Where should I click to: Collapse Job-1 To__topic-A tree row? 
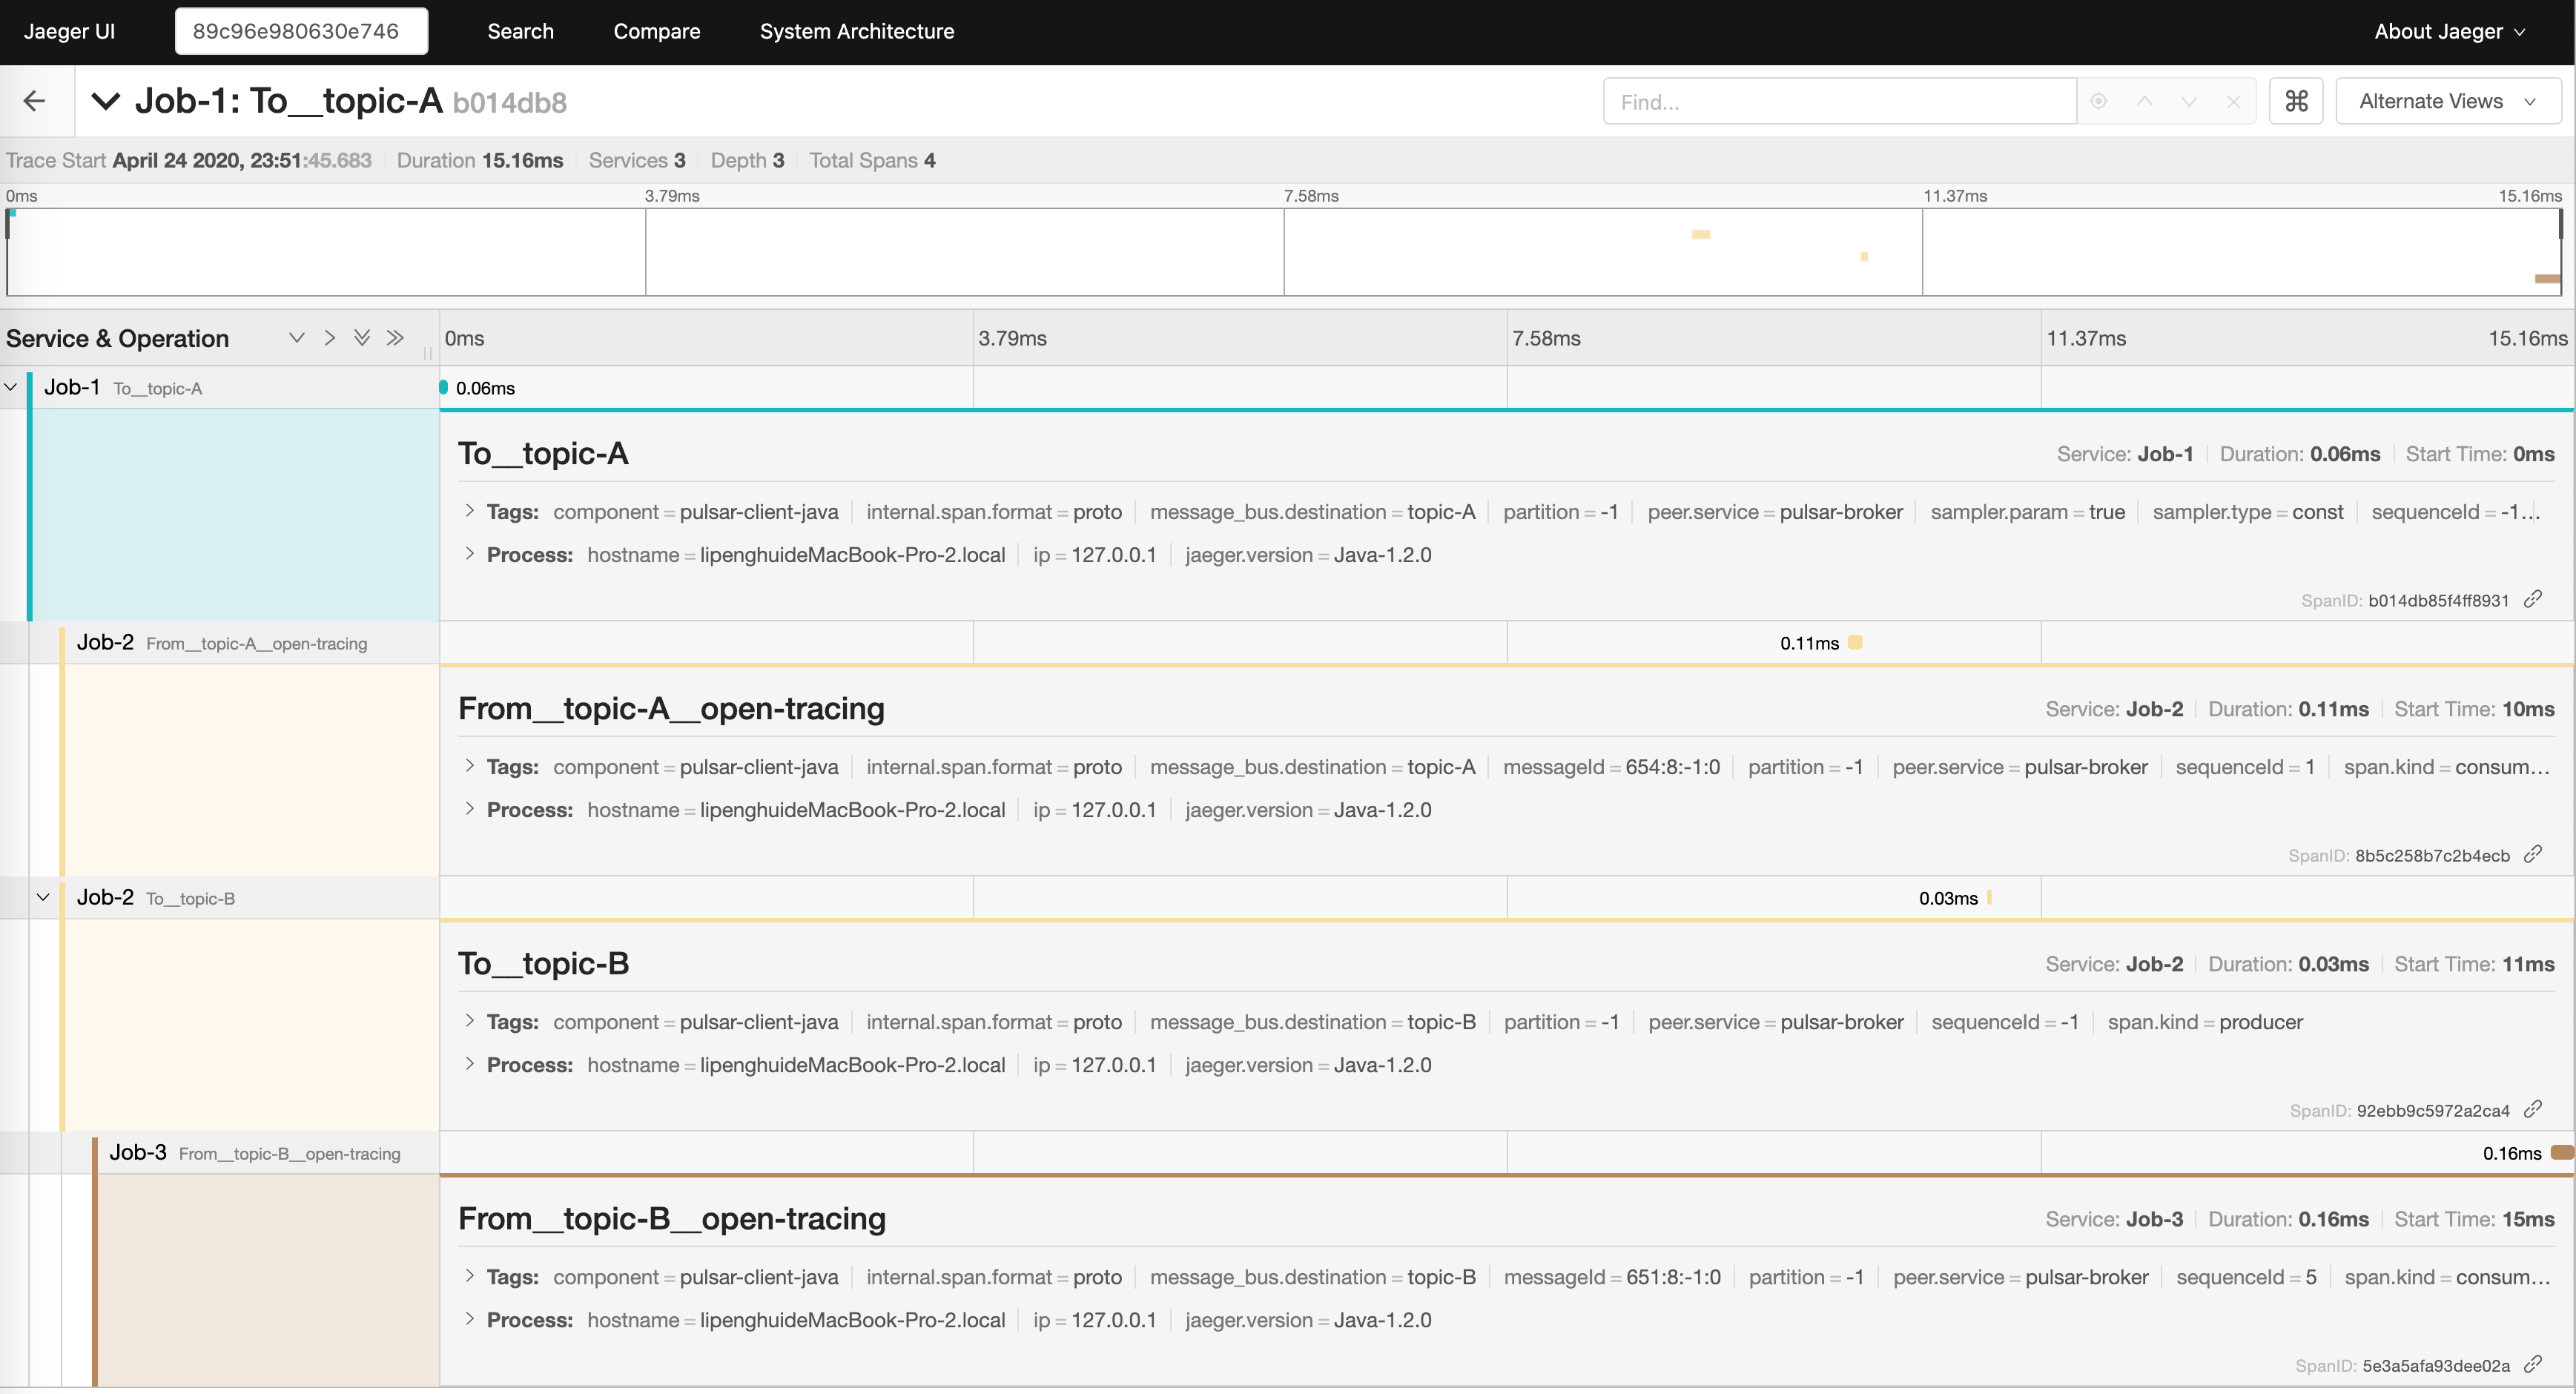pyautogui.click(x=11, y=387)
